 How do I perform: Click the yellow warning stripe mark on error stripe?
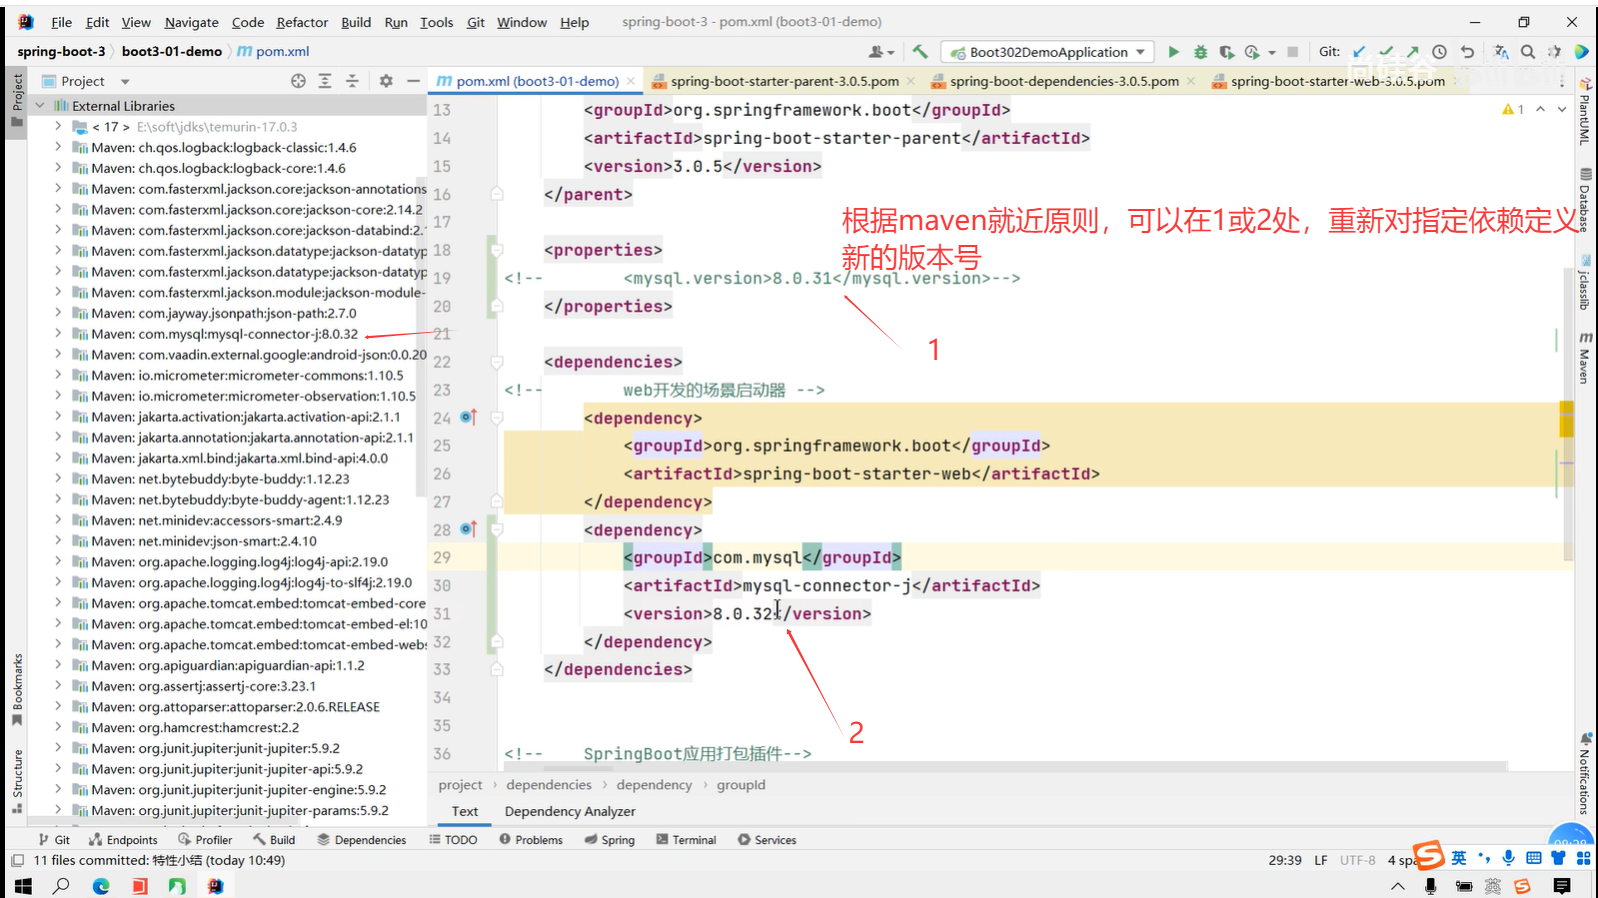1566,418
